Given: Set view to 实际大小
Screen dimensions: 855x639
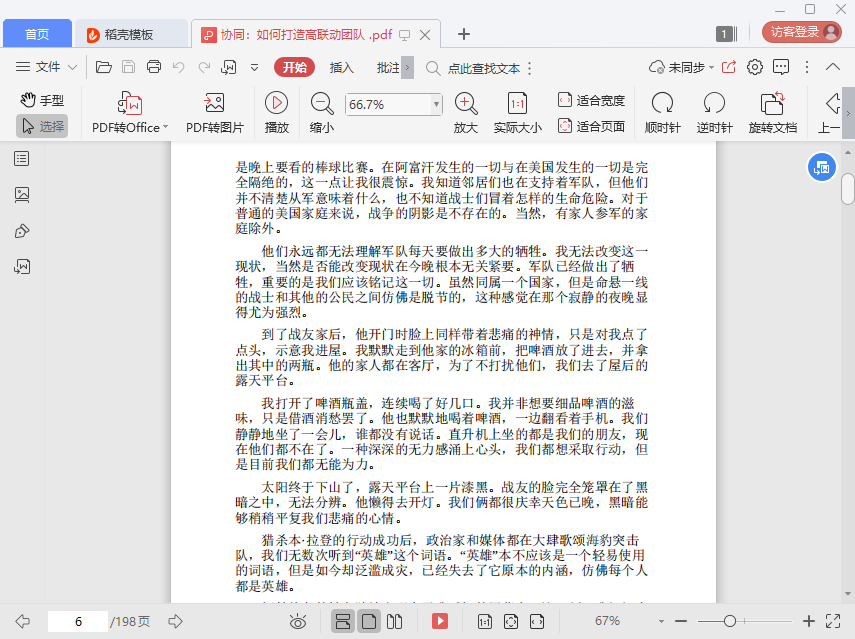Looking at the screenshot, I should (x=517, y=112).
